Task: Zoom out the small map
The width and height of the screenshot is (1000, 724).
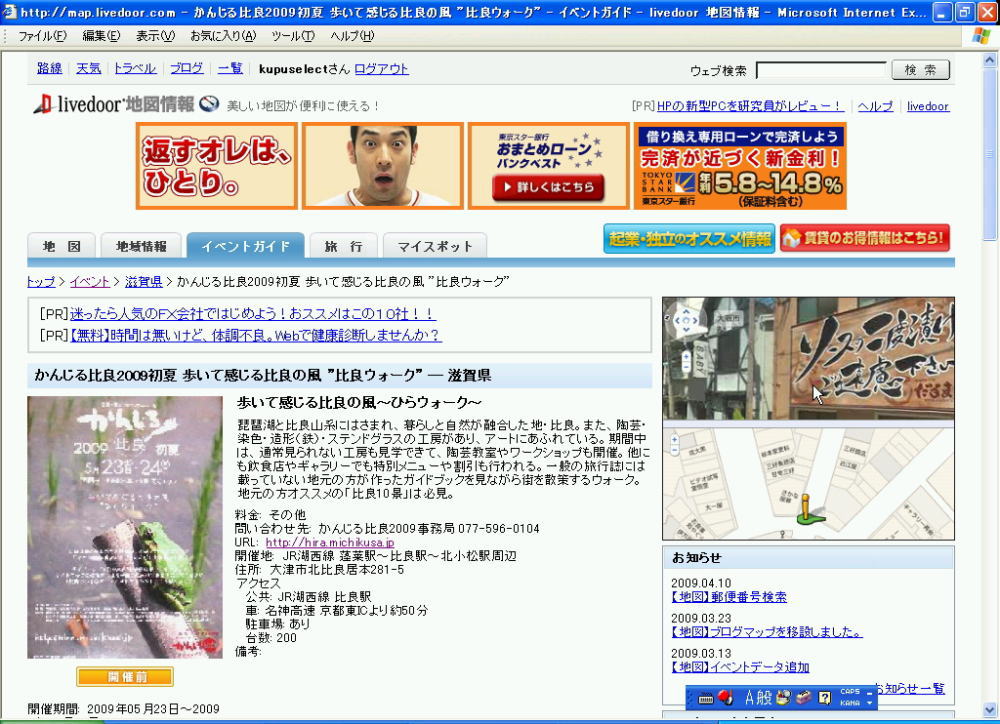Action: [x=674, y=450]
